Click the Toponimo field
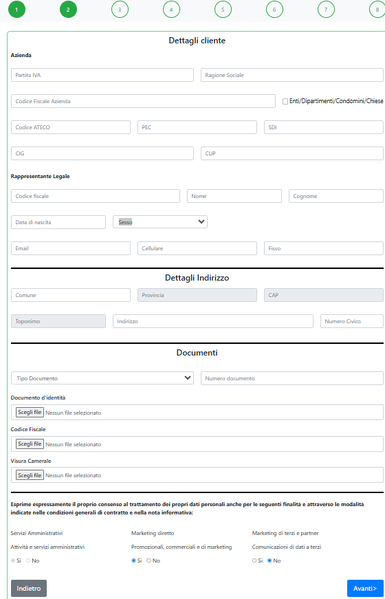 pyautogui.click(x=58, y=321)
